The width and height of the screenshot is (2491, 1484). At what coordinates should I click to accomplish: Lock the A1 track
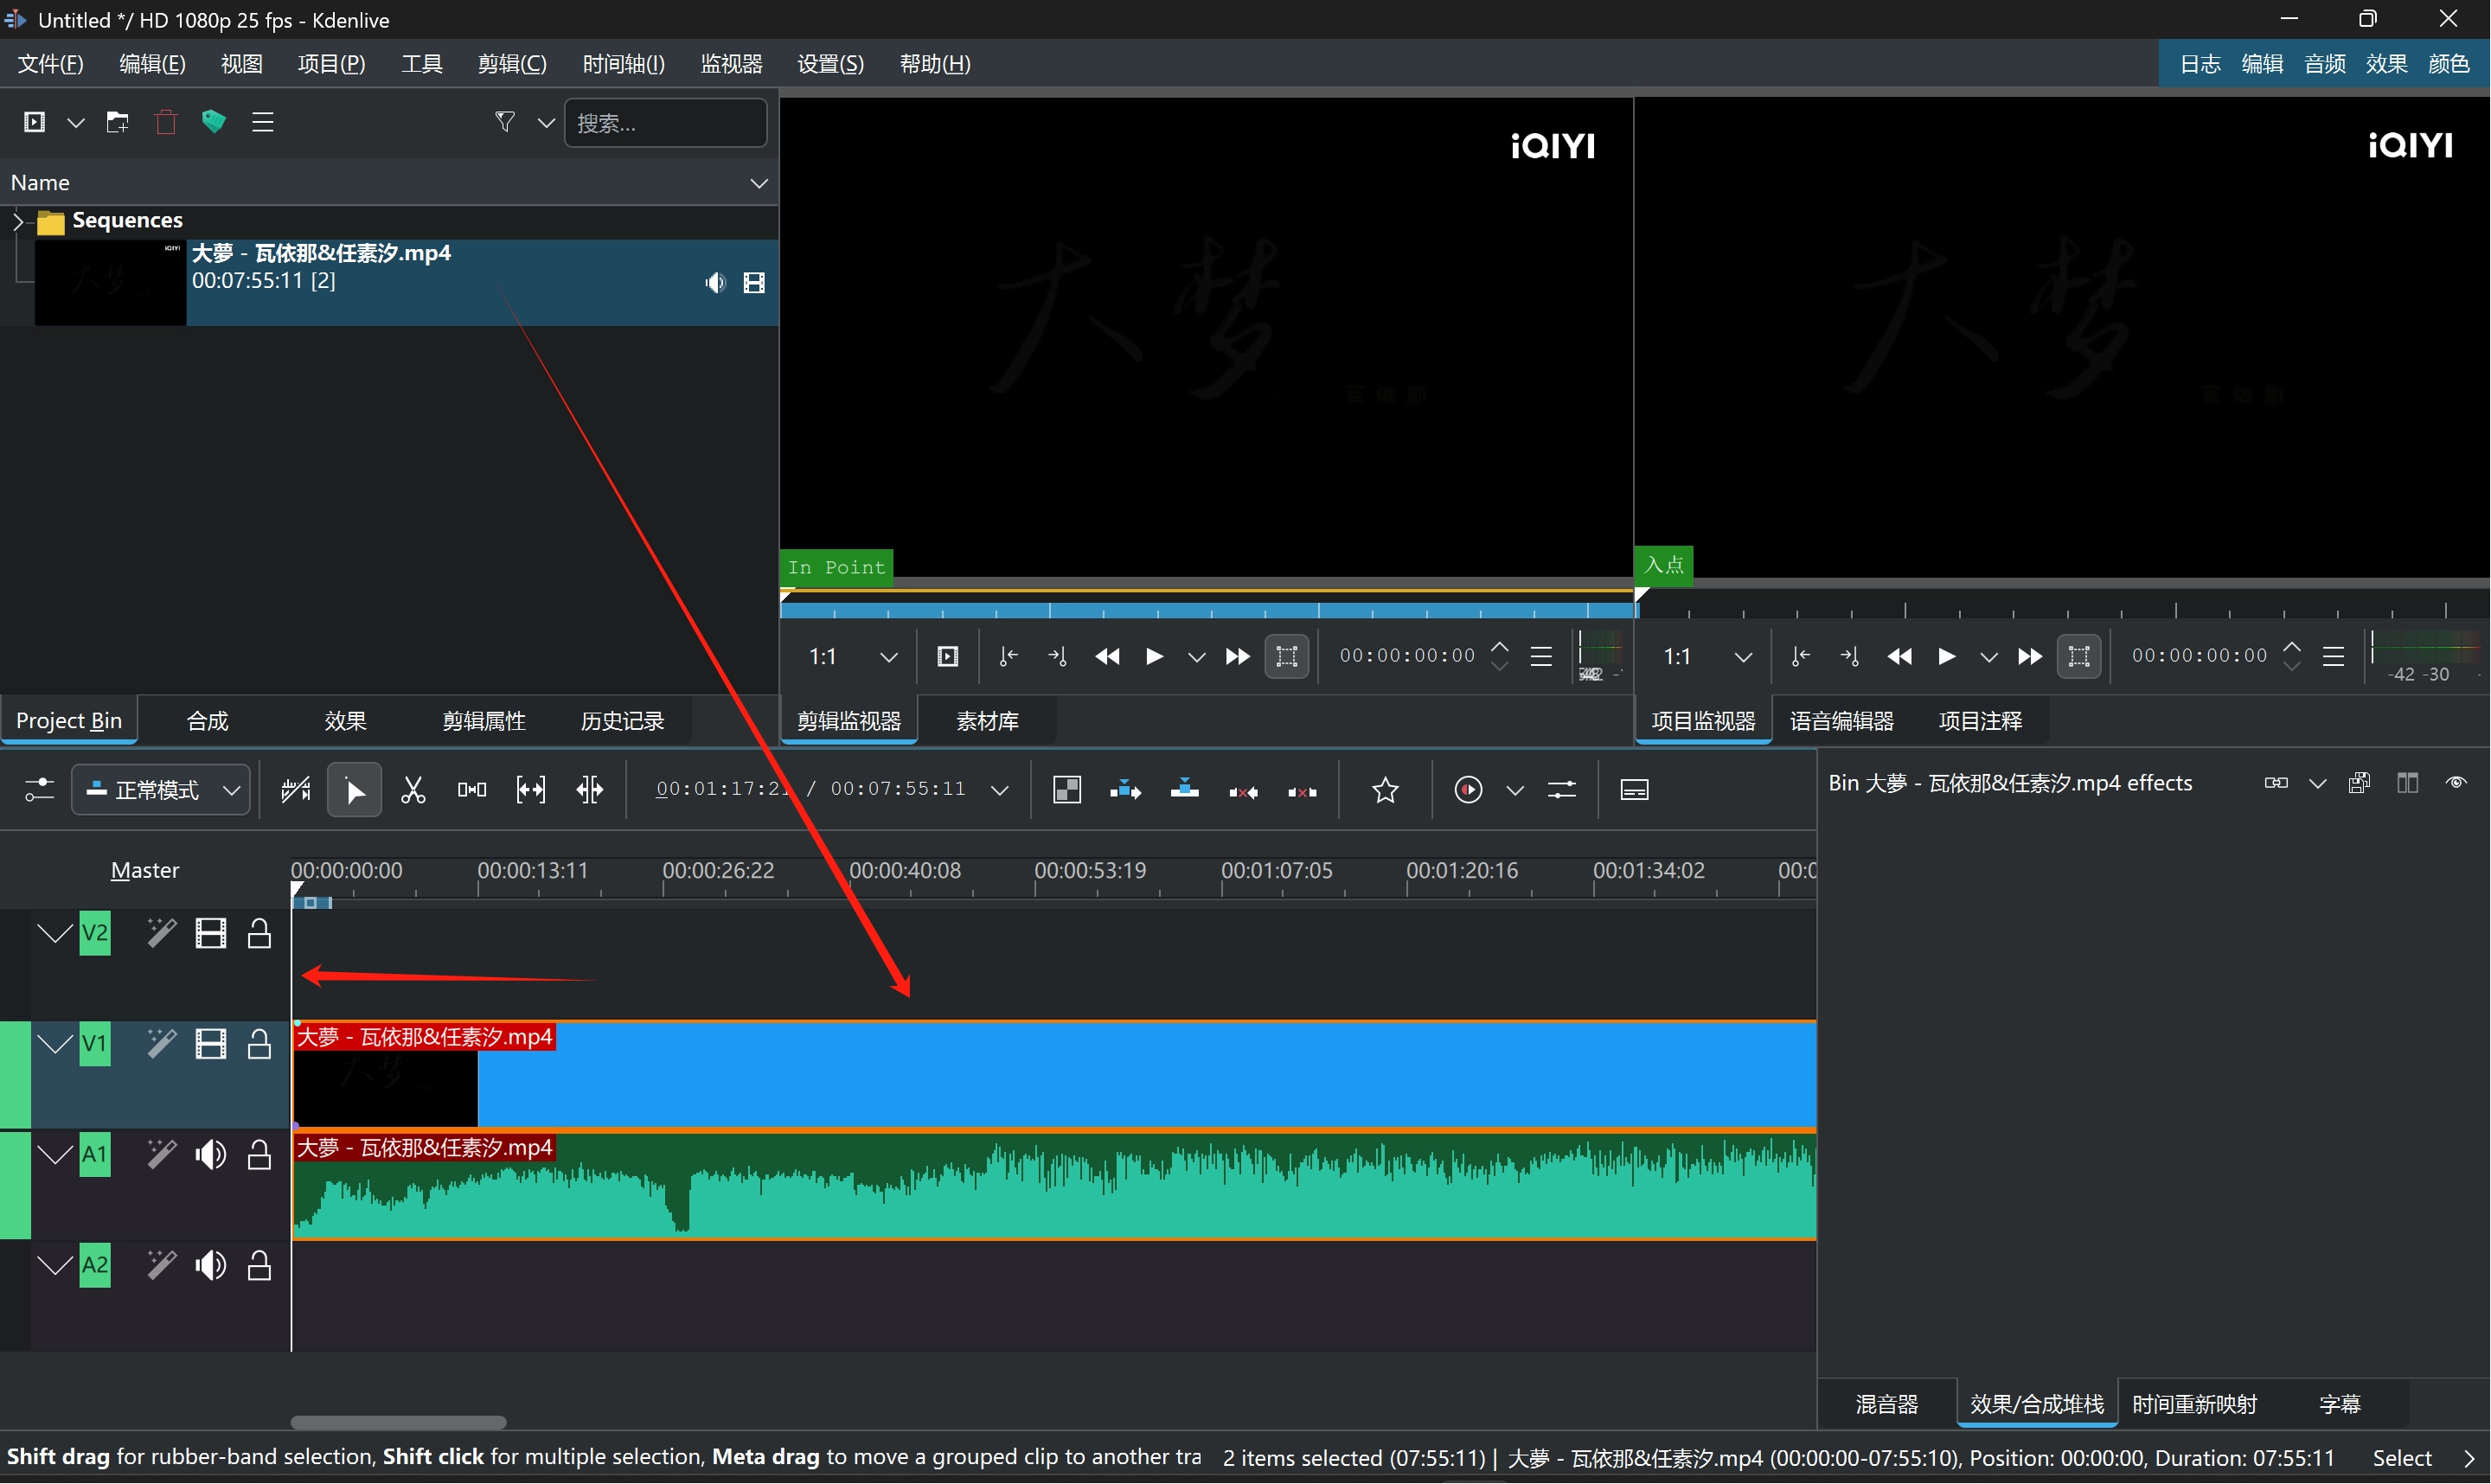pos(259,1156)
